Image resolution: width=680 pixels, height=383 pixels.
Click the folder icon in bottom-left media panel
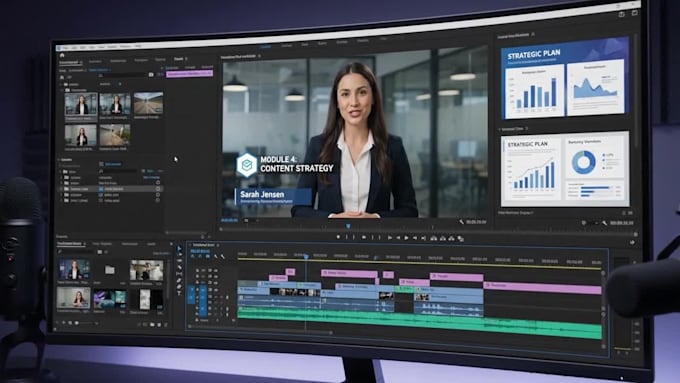click(110, 270)
